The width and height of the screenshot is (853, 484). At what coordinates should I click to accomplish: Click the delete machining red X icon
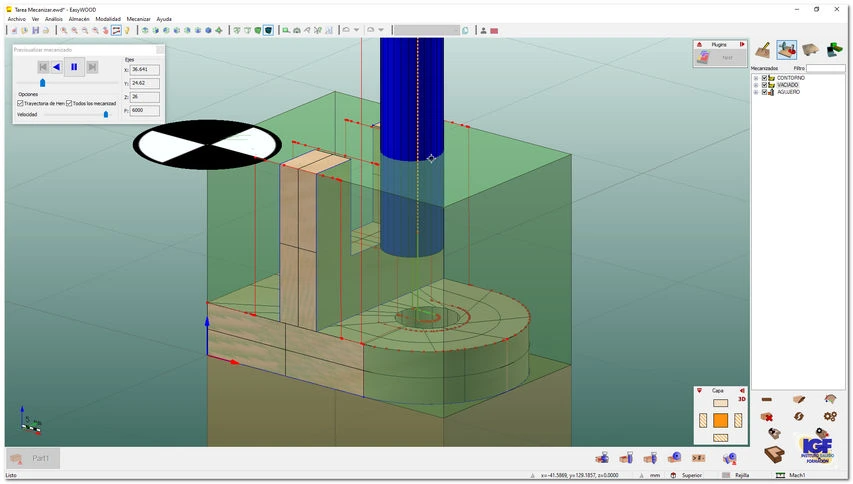click(x=767, y=417)
